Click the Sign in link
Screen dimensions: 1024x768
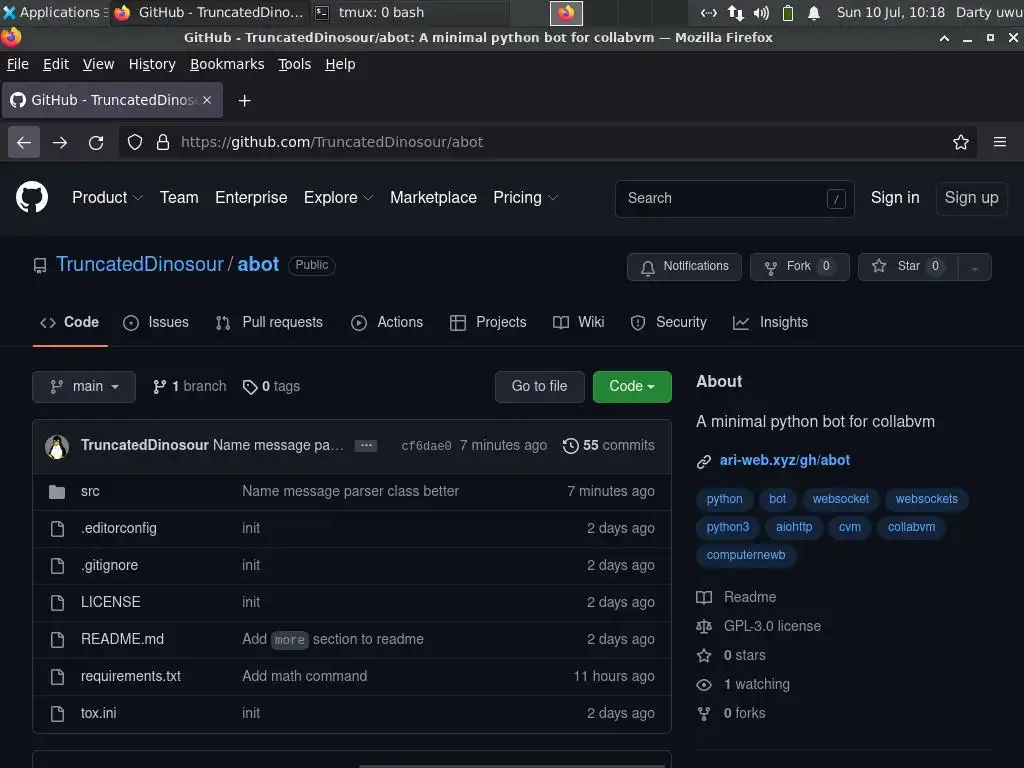(x=895, y=197)
